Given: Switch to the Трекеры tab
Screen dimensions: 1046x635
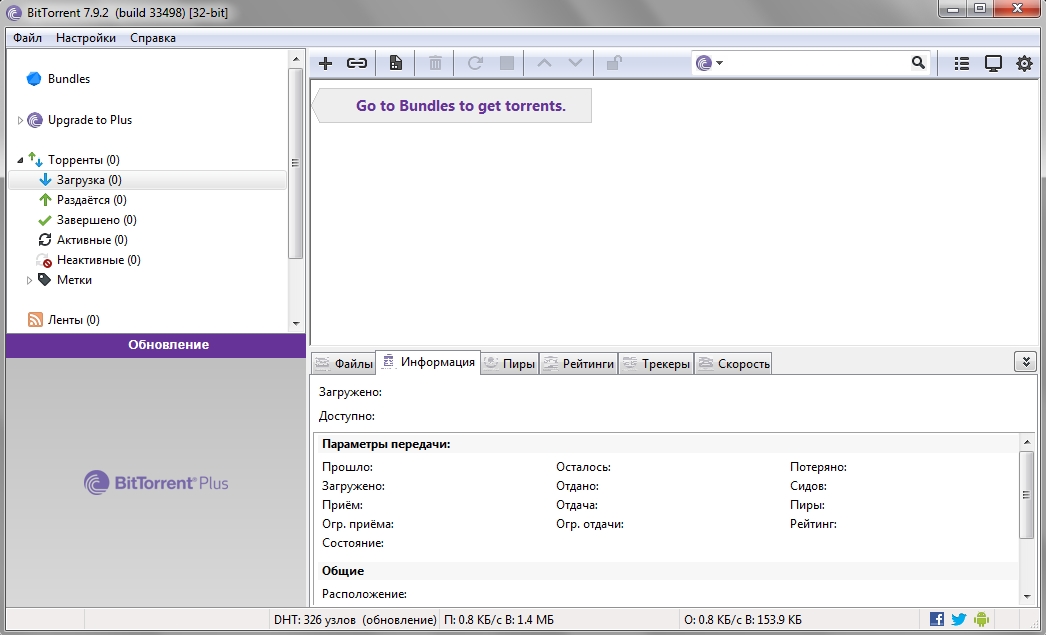Looking at the screenshot, I should tap(656, 364).
